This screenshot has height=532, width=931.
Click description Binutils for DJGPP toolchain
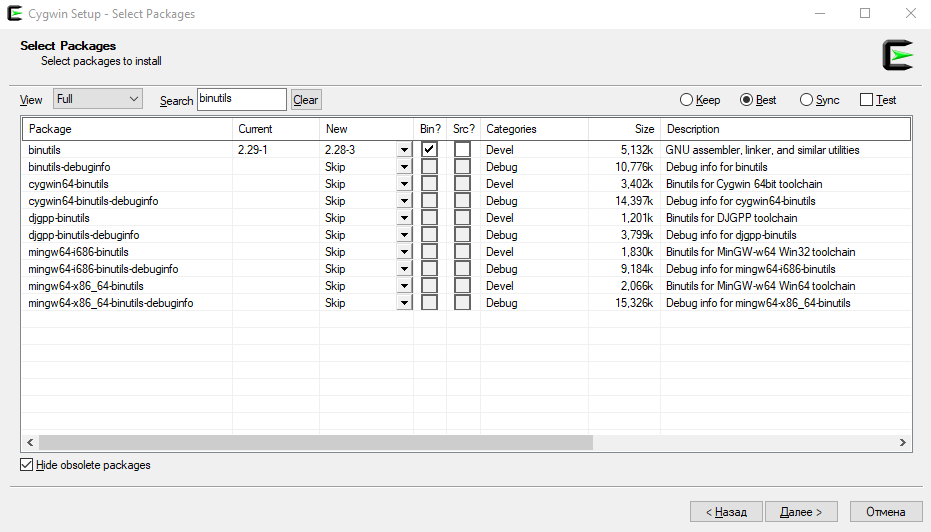(732, 218)
